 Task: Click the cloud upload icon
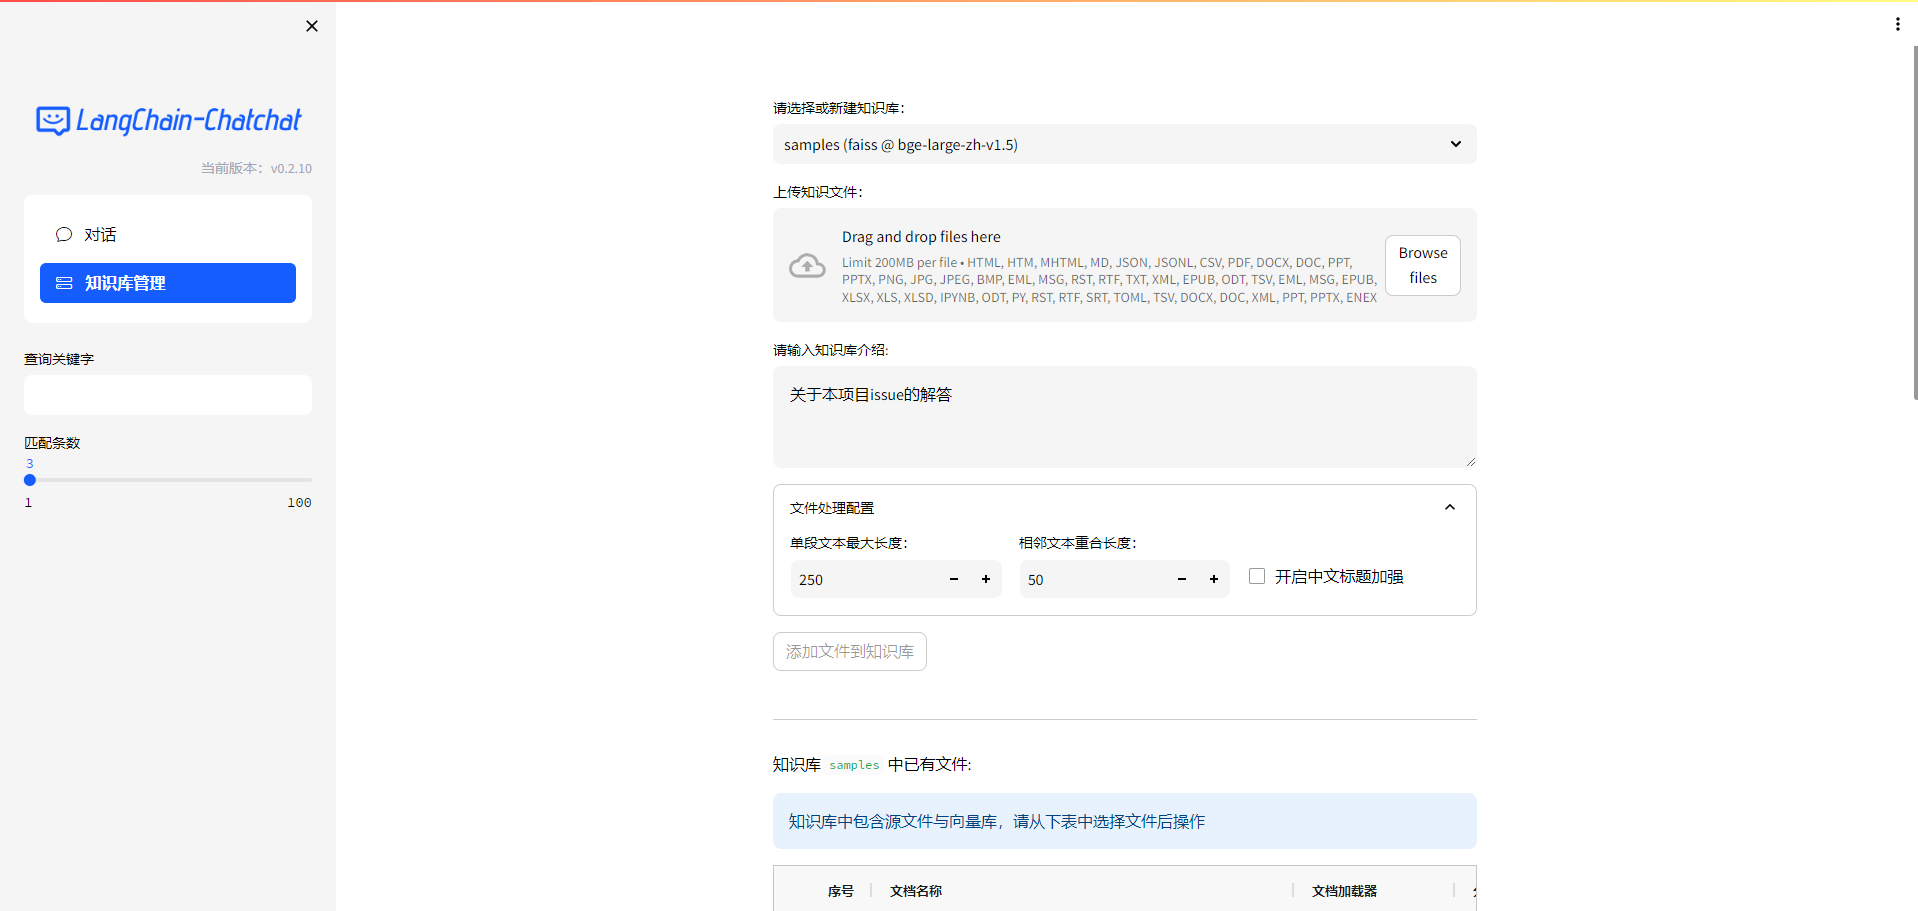pyautogui.click(x=807, y=265)
